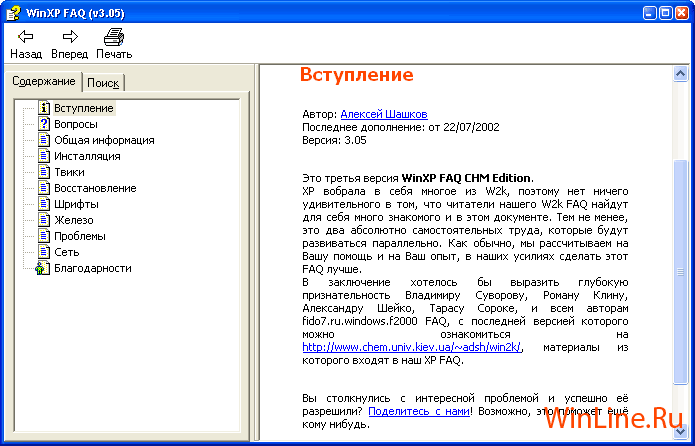Click the page icon beside Шрифты
The width and height of the screenshot is (695, 446).
(x=43, y=203)
